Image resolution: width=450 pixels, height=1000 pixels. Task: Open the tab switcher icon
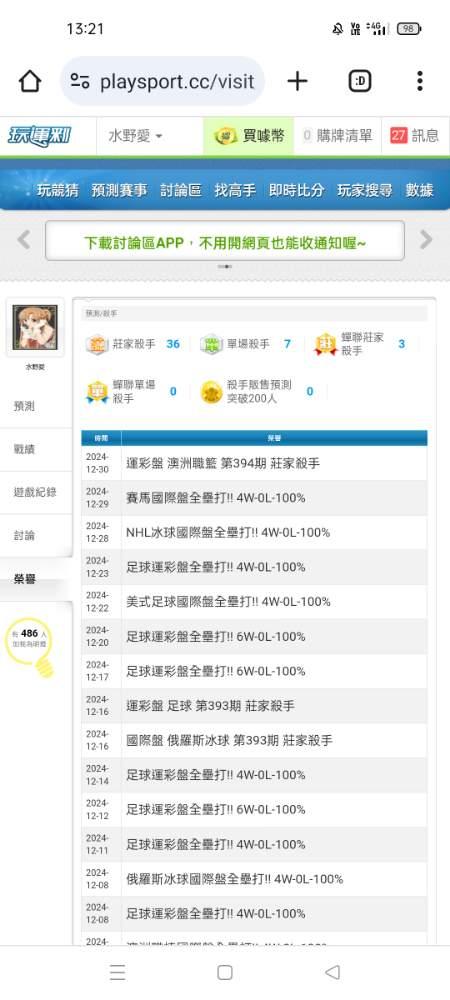(360, 81)
